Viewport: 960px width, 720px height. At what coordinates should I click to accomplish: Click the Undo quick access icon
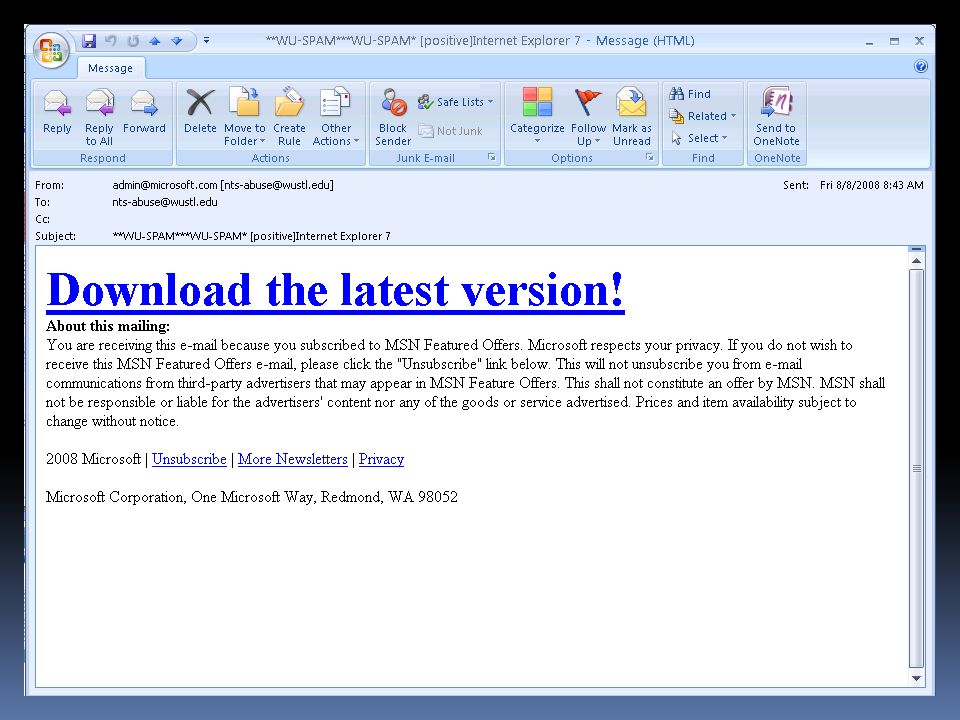[x=111, y=41]
